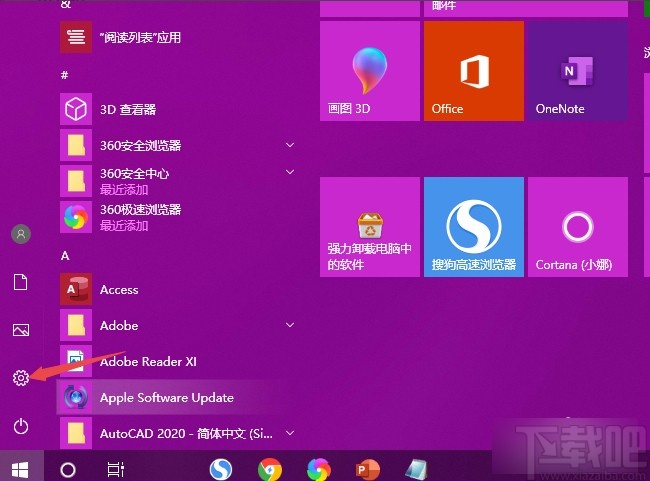Expand the 360安全浏览器 folder

pyautogui.click(x=290, y=146)
